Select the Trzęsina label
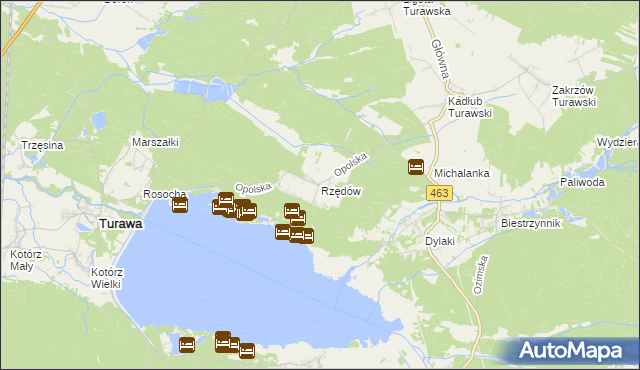Screen dimensions: 640x370 [x=42, y=146]
